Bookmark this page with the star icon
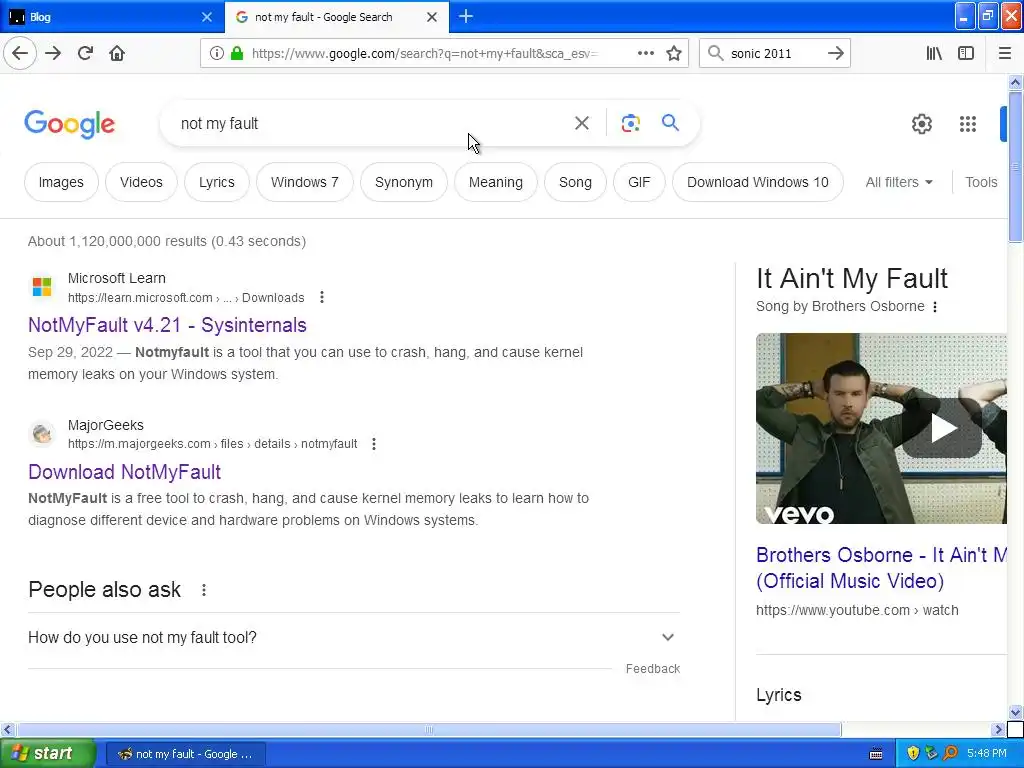This screenshot has height=768, width=1024. coord(674,53)
